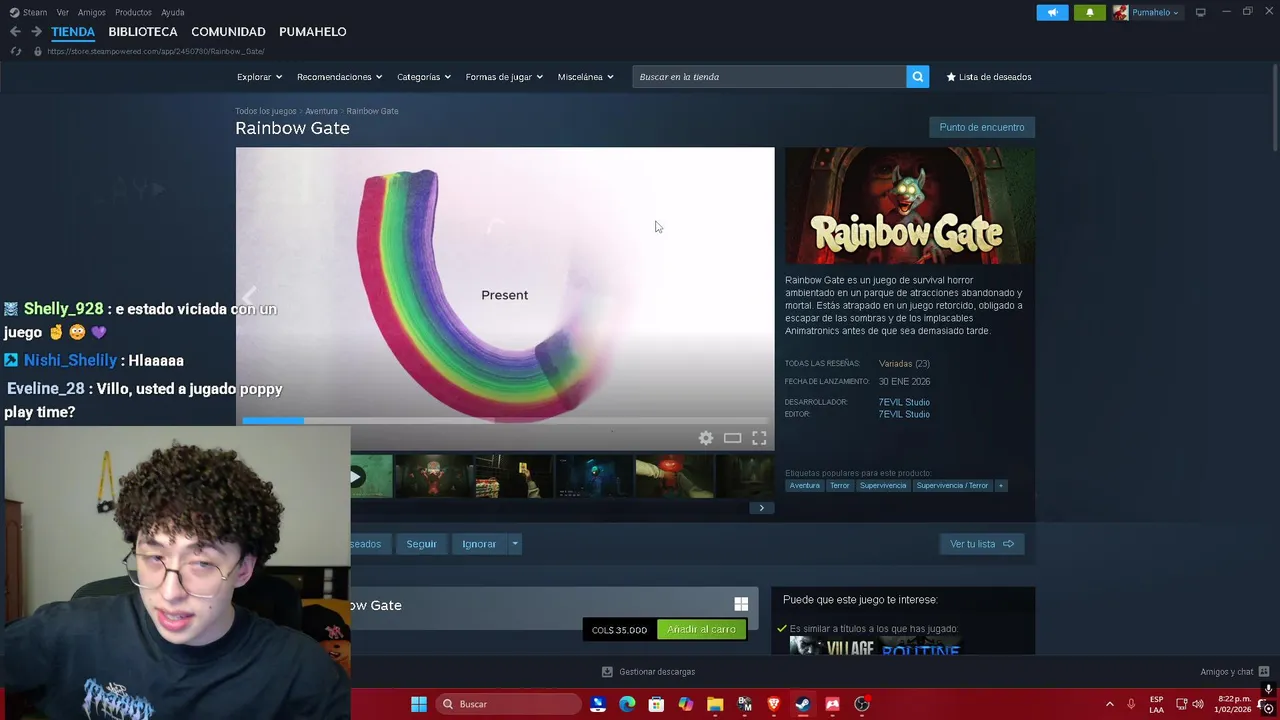Switch to the TIENDA tab
The image size is (1280, 720).
pyautogui.click(x=73, y=32)
